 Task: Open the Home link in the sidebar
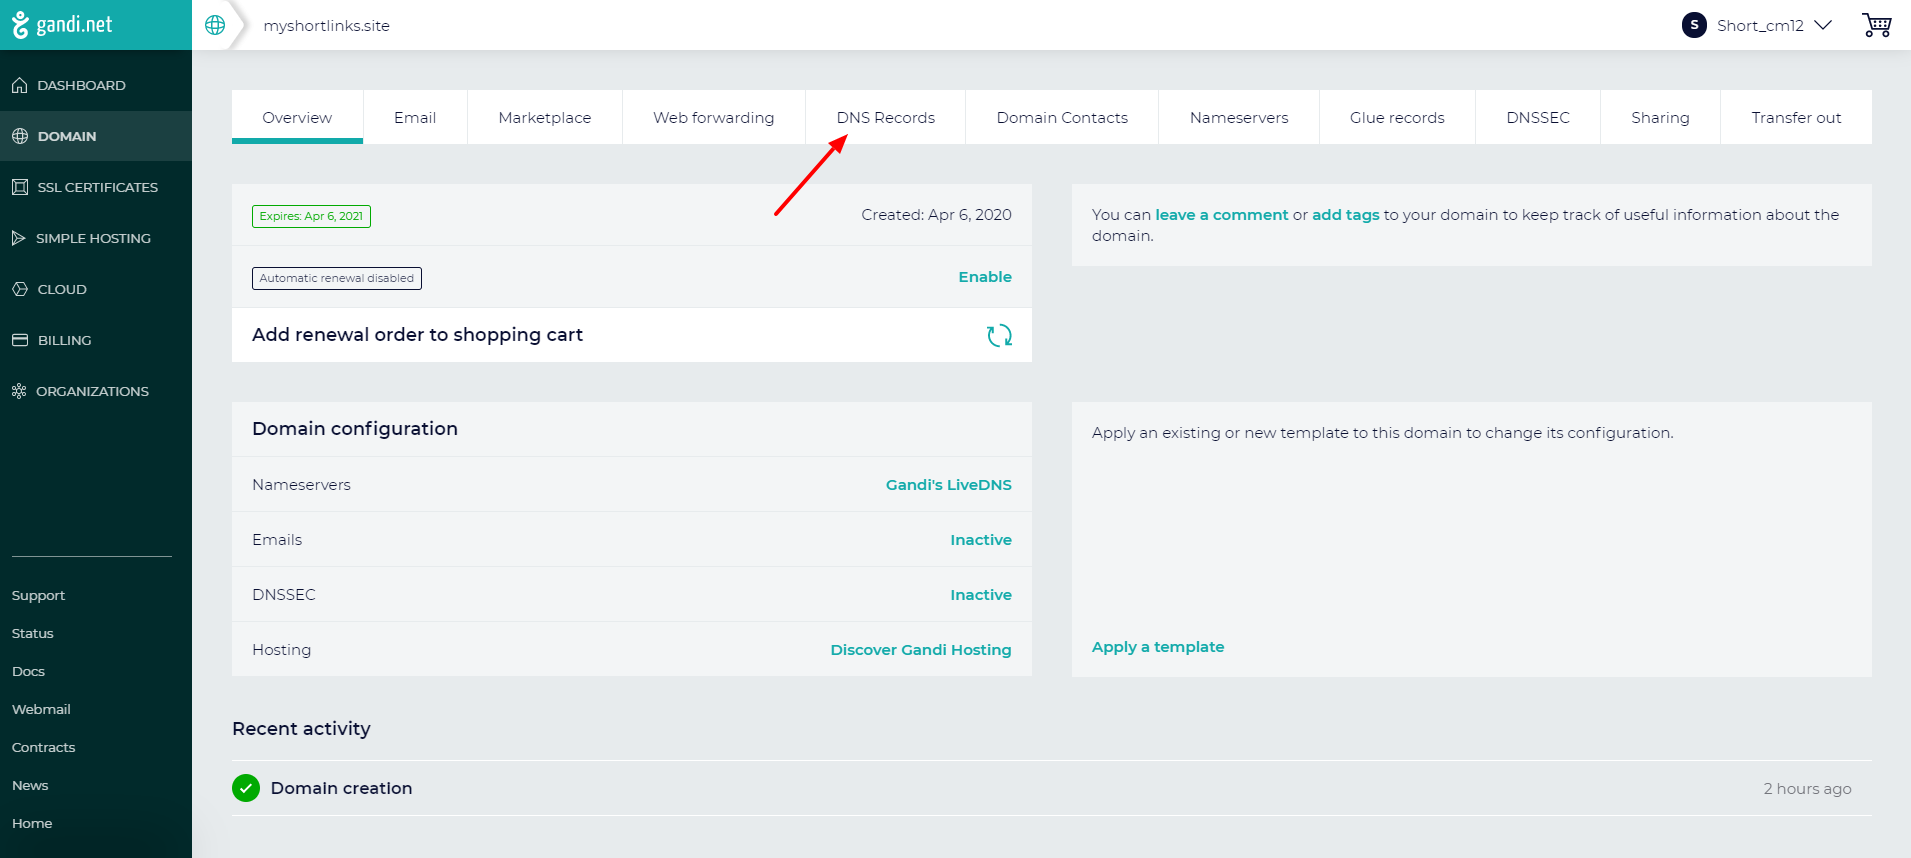click(32, 823)
